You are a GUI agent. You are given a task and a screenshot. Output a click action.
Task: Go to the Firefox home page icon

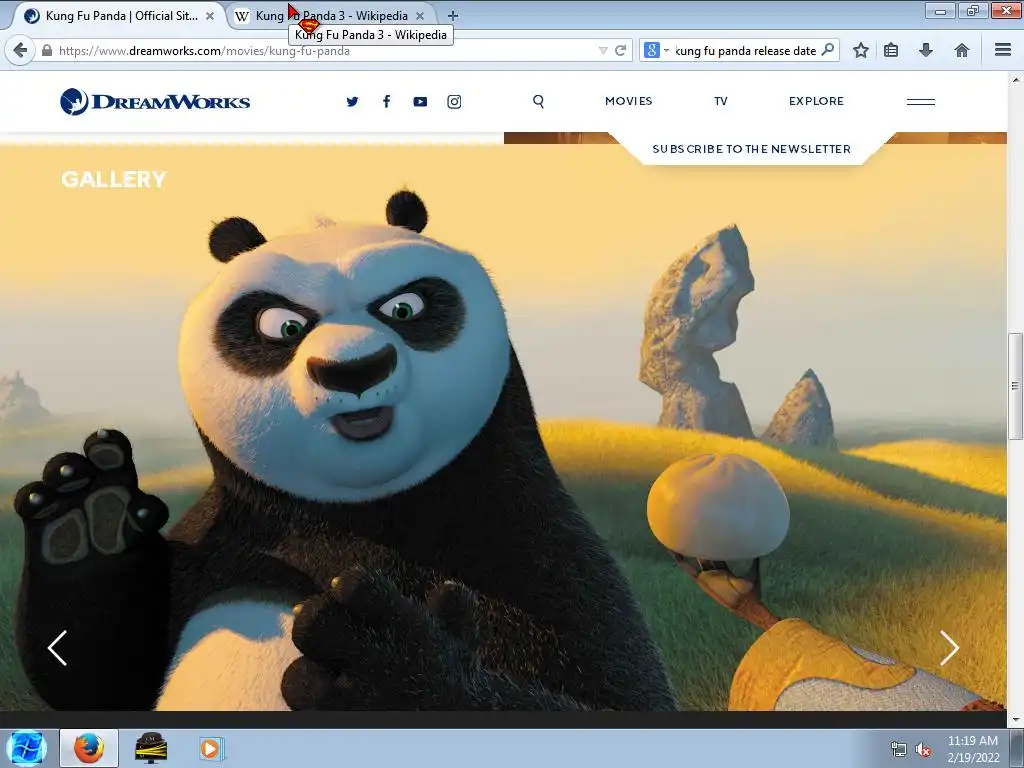pos(961,50)
